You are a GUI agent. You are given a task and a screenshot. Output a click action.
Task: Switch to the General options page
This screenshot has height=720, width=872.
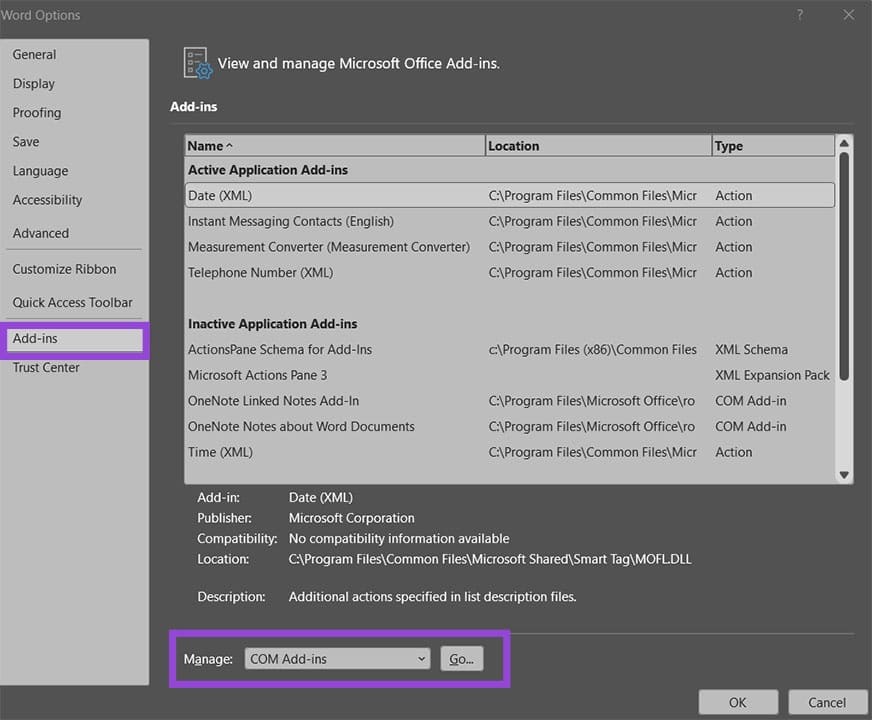(33, 54)
